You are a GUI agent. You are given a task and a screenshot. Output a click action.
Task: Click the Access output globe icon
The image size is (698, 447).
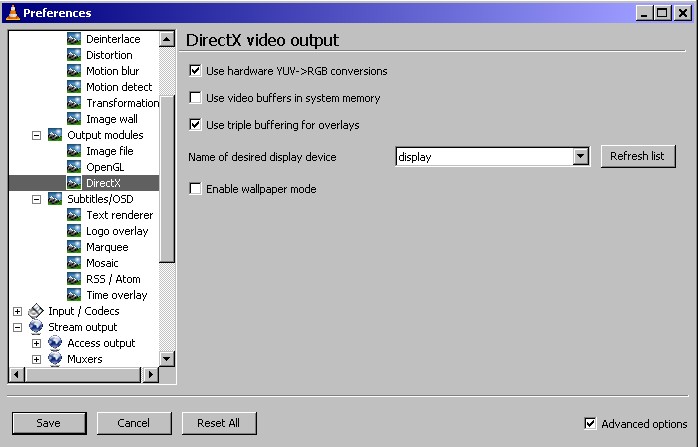[55, 343]
